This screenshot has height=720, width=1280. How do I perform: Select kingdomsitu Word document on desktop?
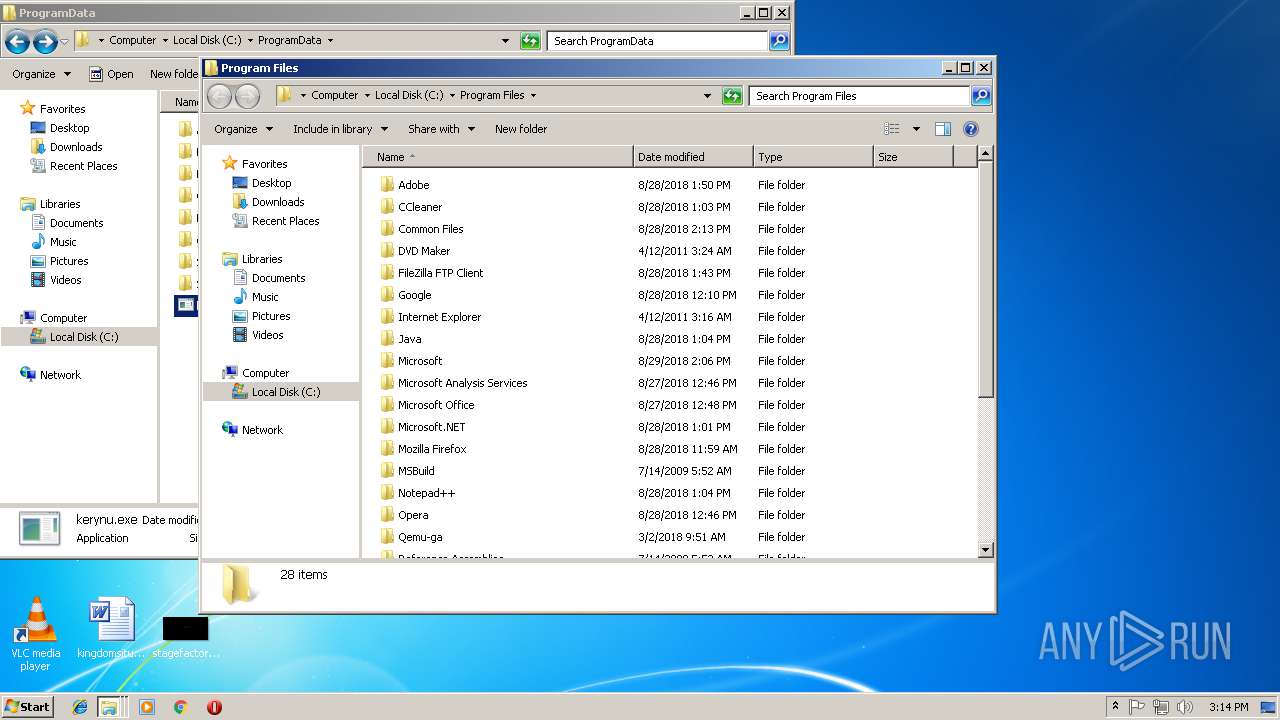111,629
